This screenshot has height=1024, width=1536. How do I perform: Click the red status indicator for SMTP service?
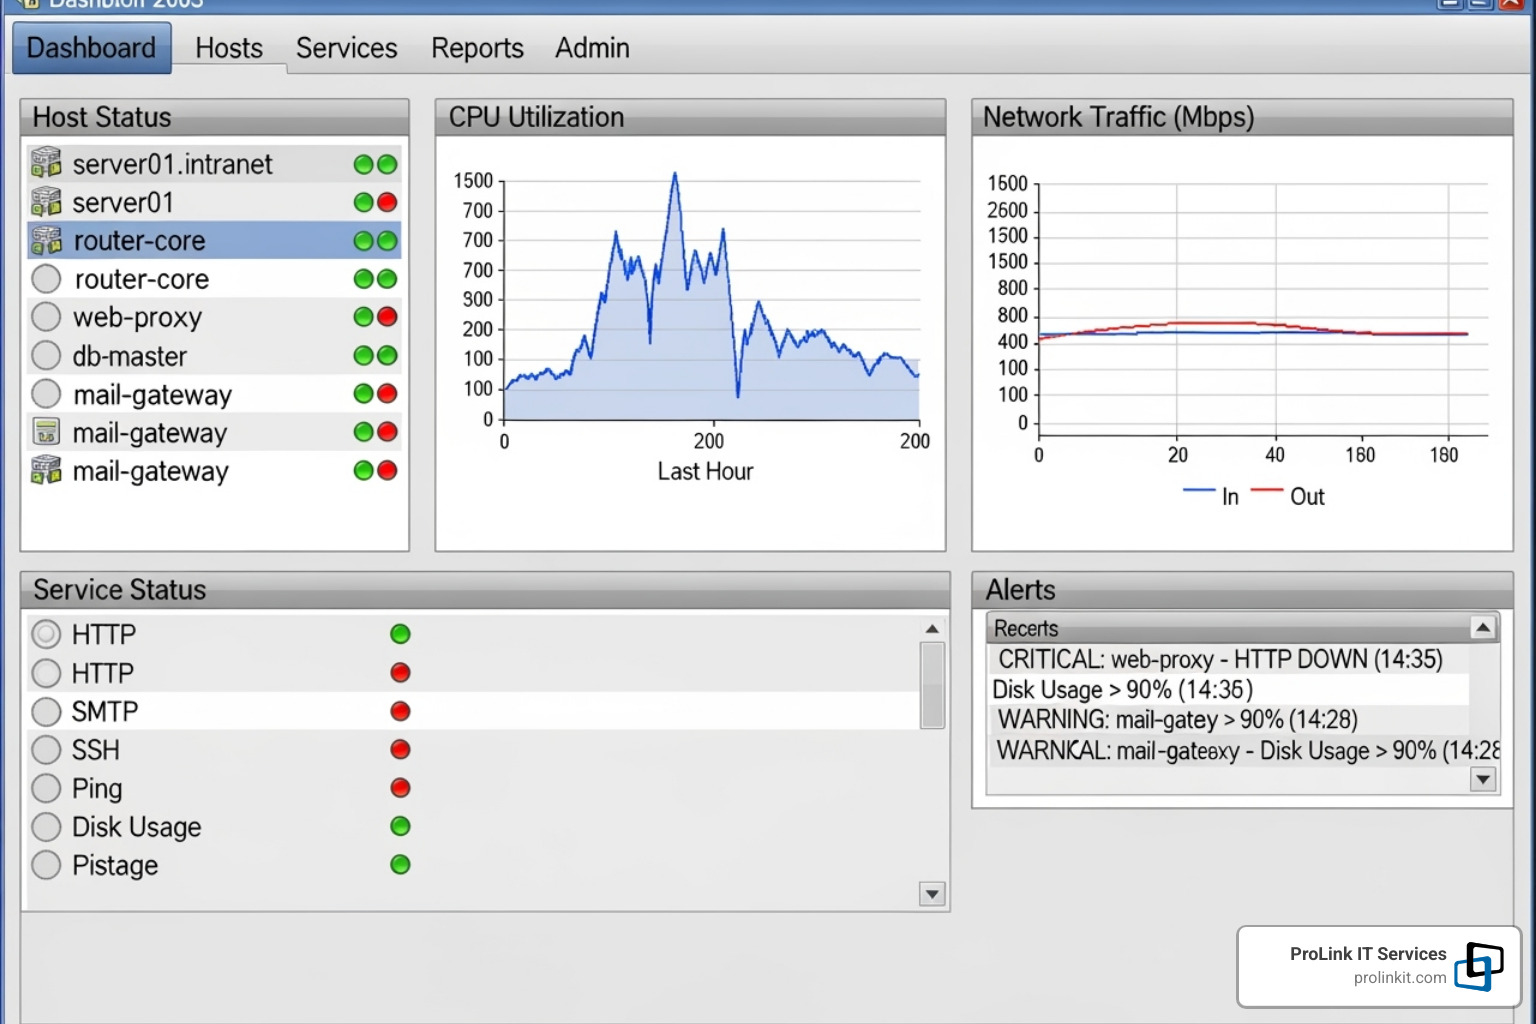[400, 711]
